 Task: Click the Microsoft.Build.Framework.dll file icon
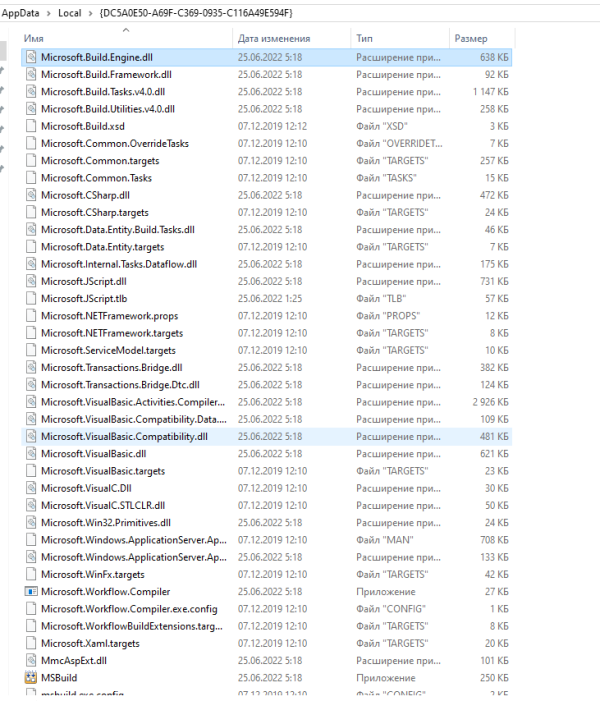[31, 74]
